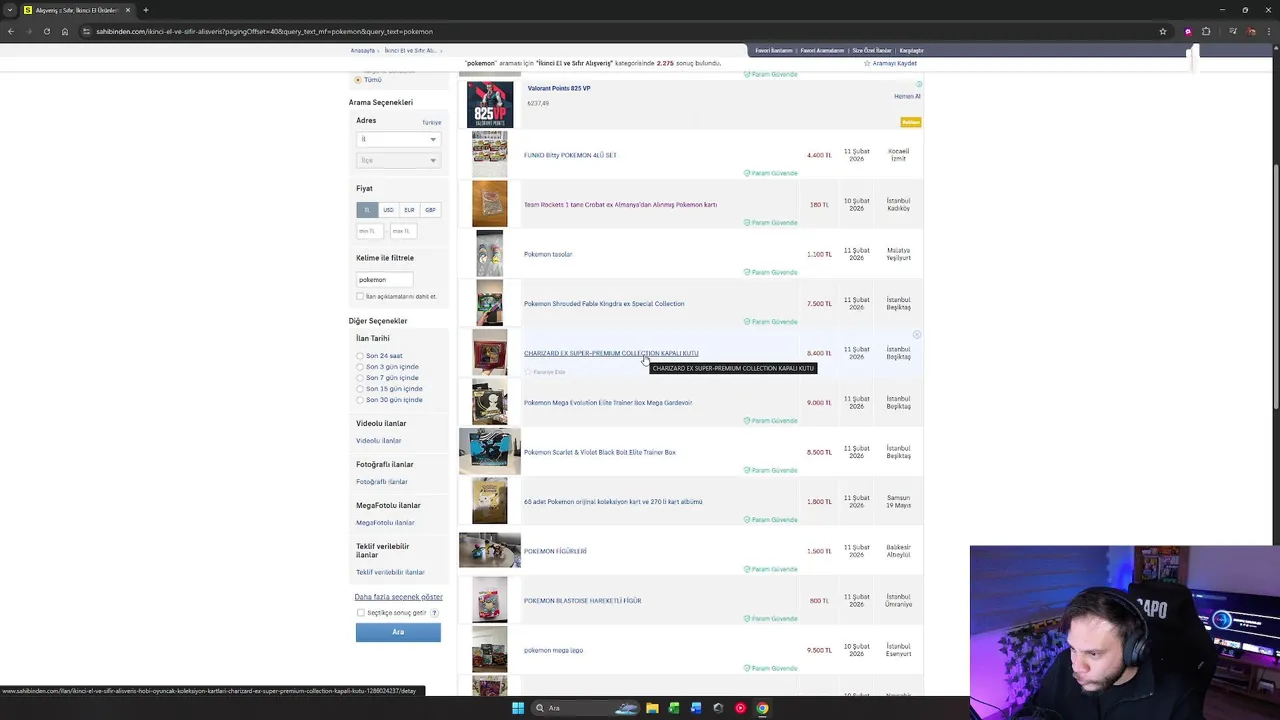This screenshot has height=720, width=1280.
Task: Open İkinci El ve Sıfır breadcrumb link
Action: tap(410, 50)
